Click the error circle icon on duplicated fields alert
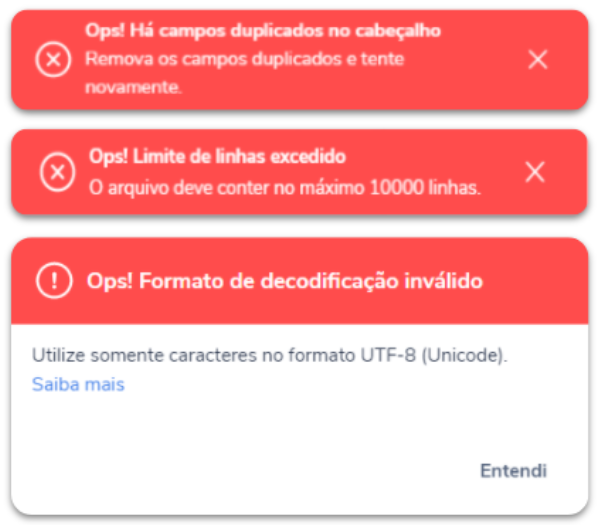 [53, 59]
